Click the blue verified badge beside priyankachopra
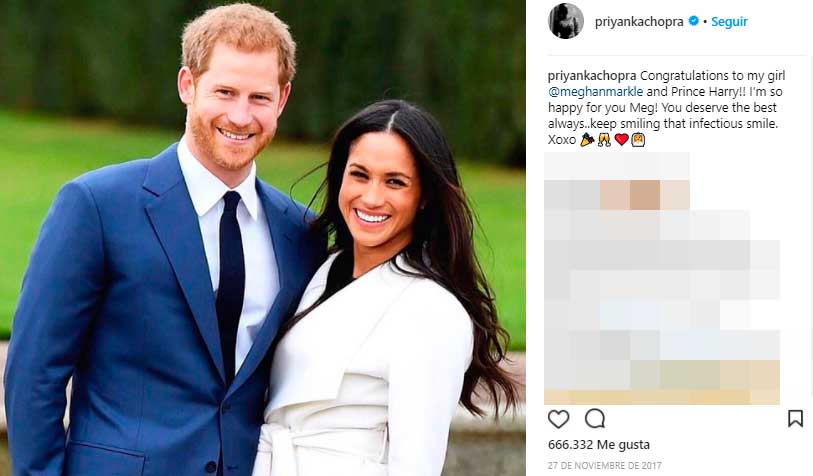This screenshot has width=813, height=476. tap(693, 21)
